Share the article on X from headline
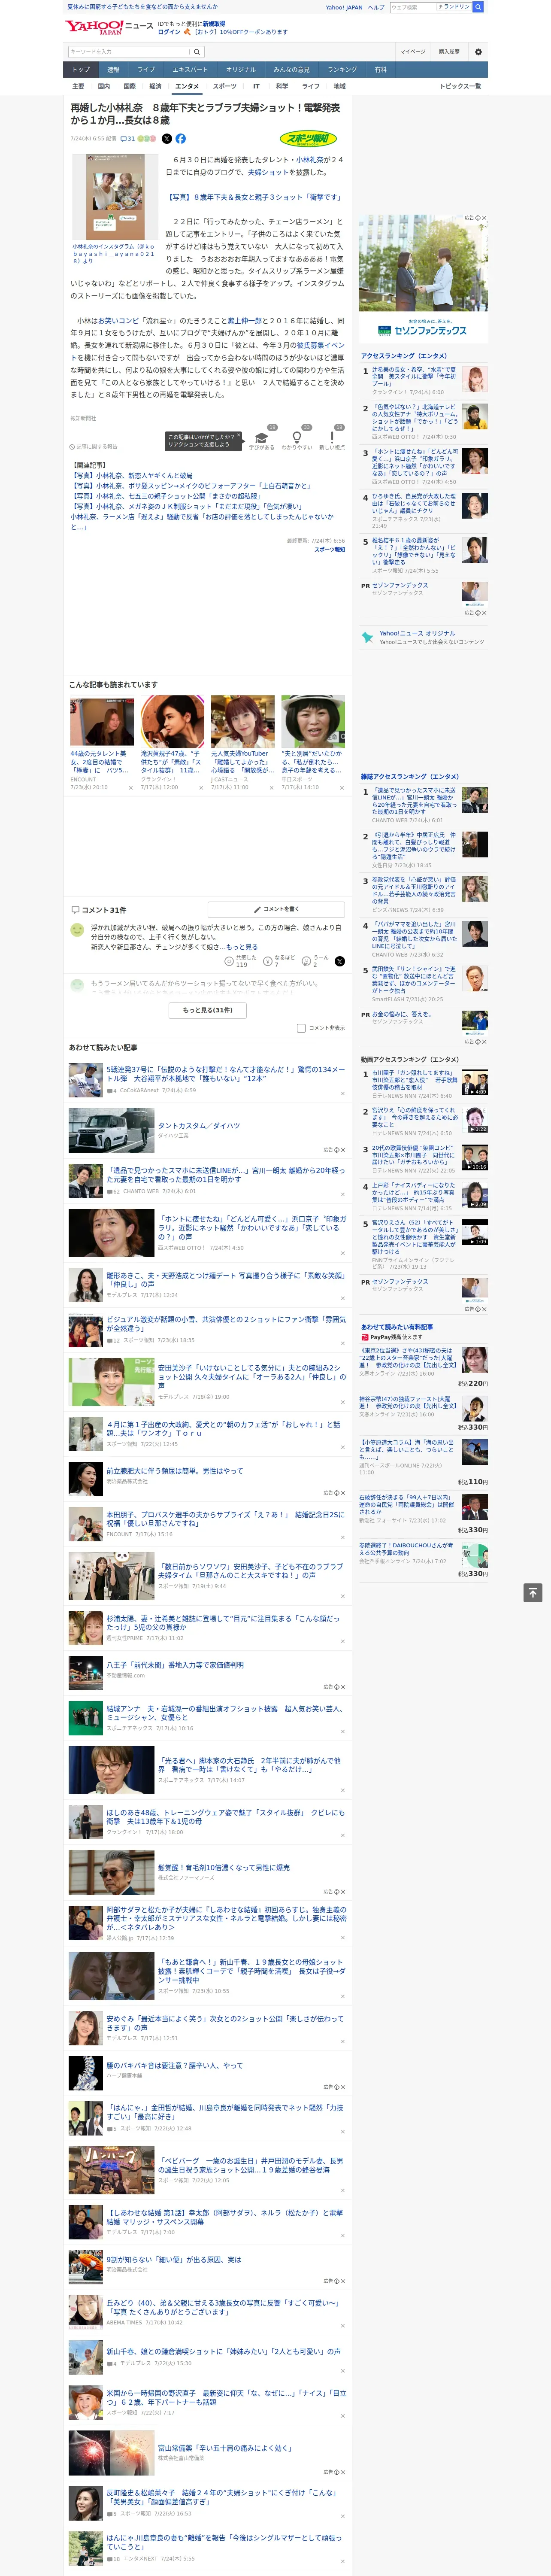Screen dimensions: 551x2576 [167, 139]
